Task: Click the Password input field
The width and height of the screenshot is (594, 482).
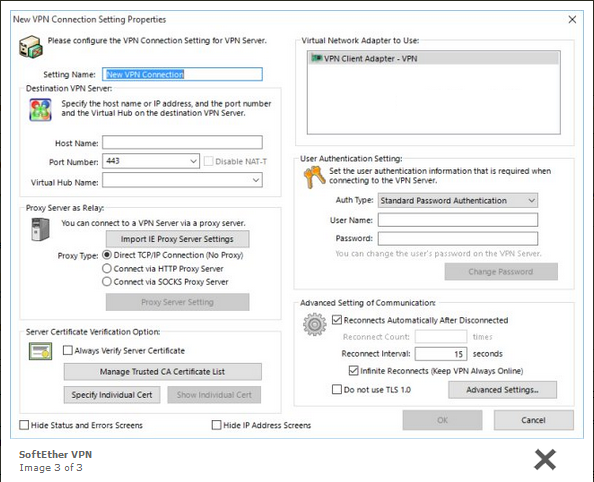Action: pos(458,238)
